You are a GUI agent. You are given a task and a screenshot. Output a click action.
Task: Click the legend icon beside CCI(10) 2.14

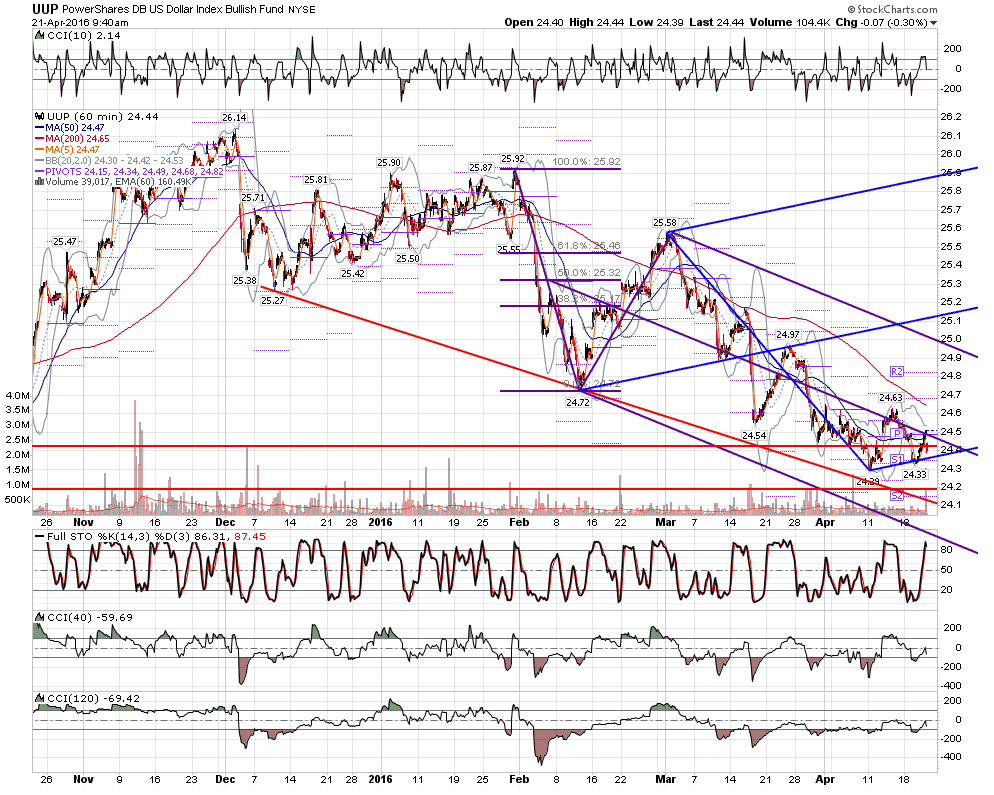coord(39,36)
